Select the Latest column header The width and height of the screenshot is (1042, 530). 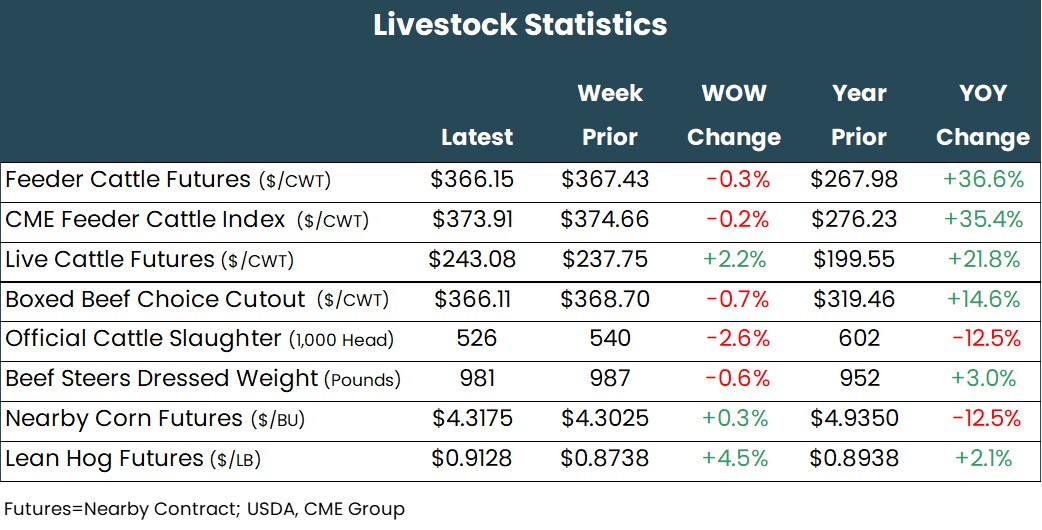pos(477,137)
